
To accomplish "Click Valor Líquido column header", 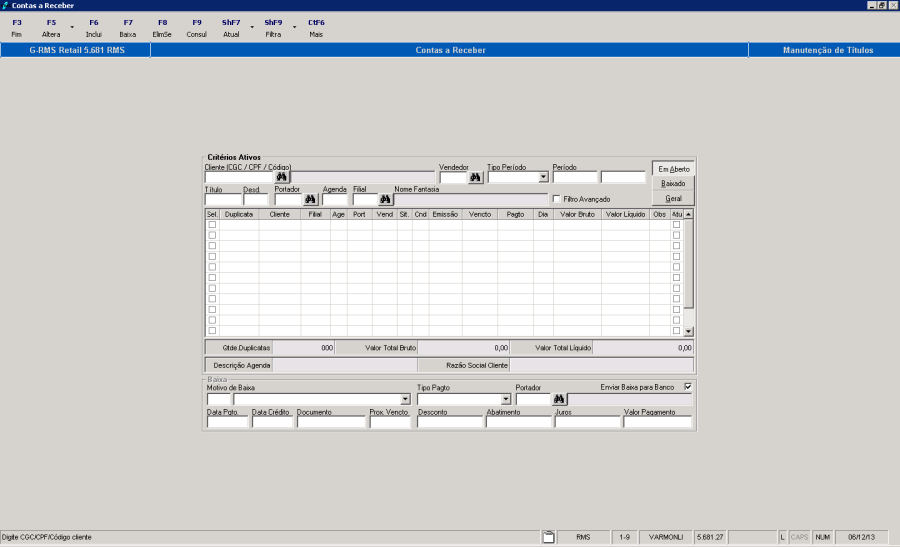I will tap(625, 214).
